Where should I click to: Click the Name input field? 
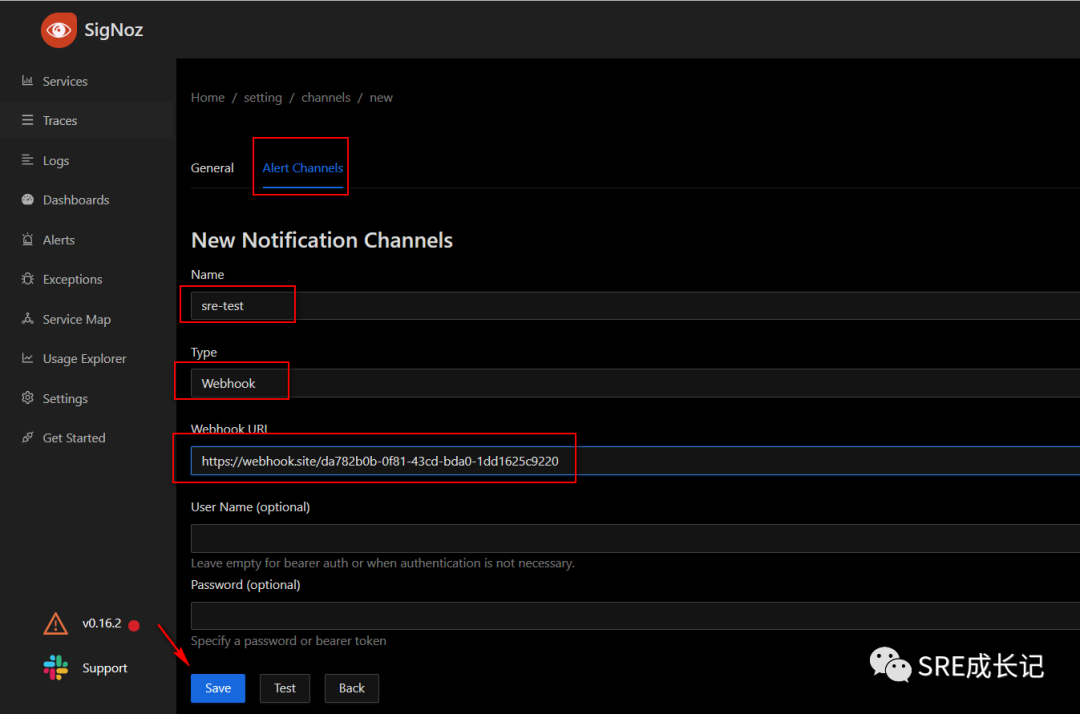pos(635,306)
